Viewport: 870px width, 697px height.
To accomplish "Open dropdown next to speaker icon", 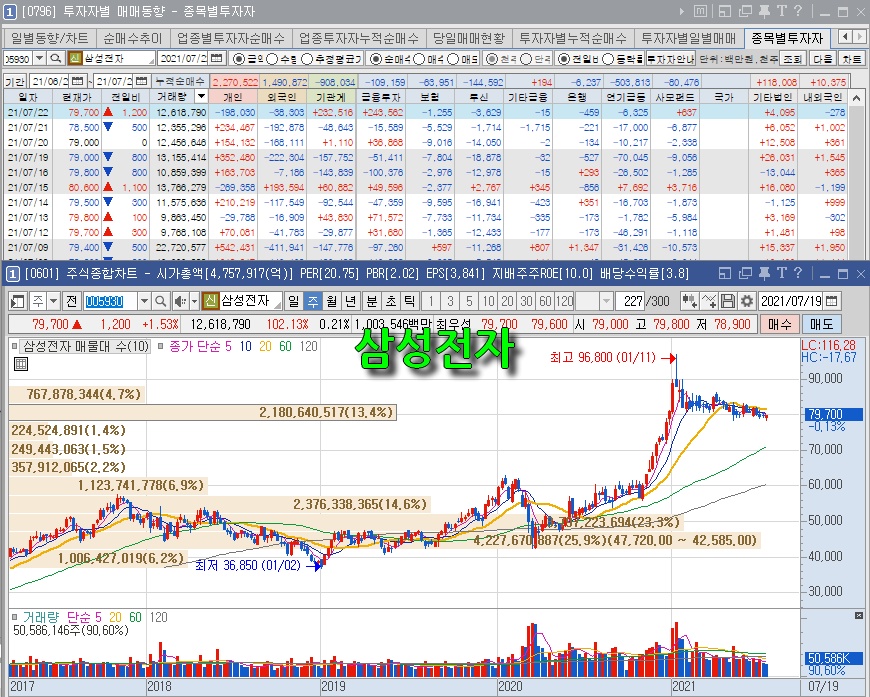I will click(x=194, y=301).
